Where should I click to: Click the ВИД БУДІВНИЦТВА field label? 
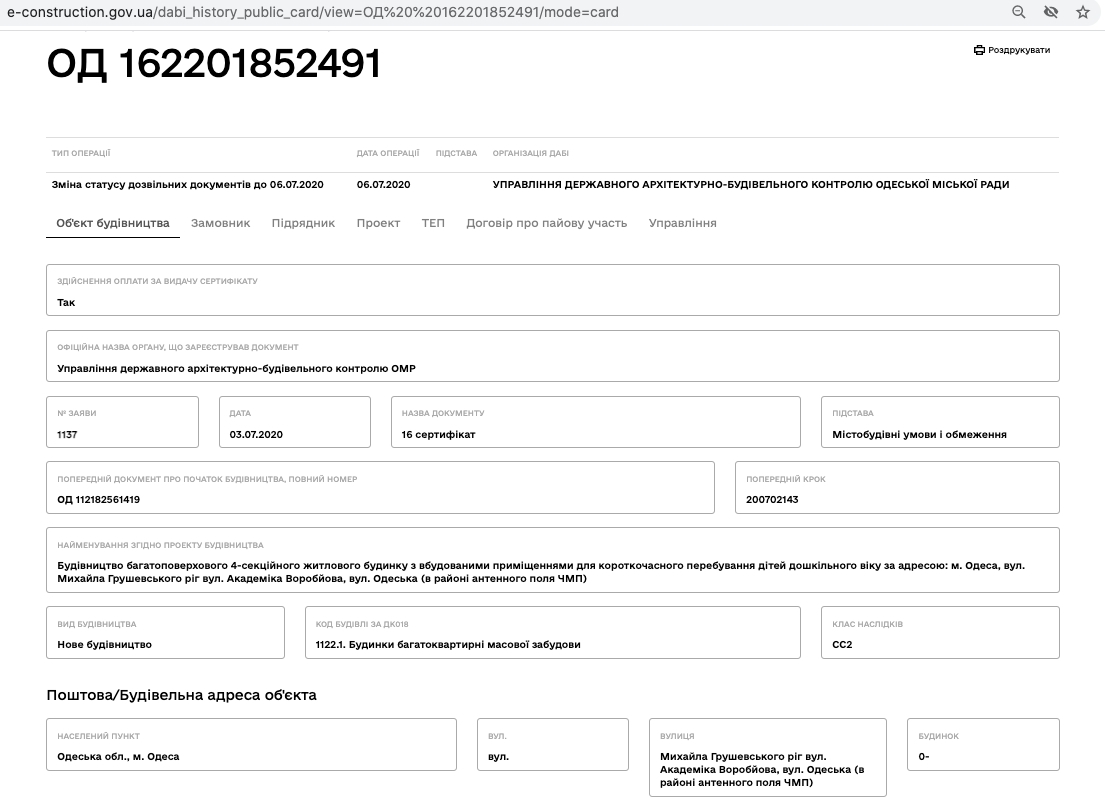click(97, 624)
